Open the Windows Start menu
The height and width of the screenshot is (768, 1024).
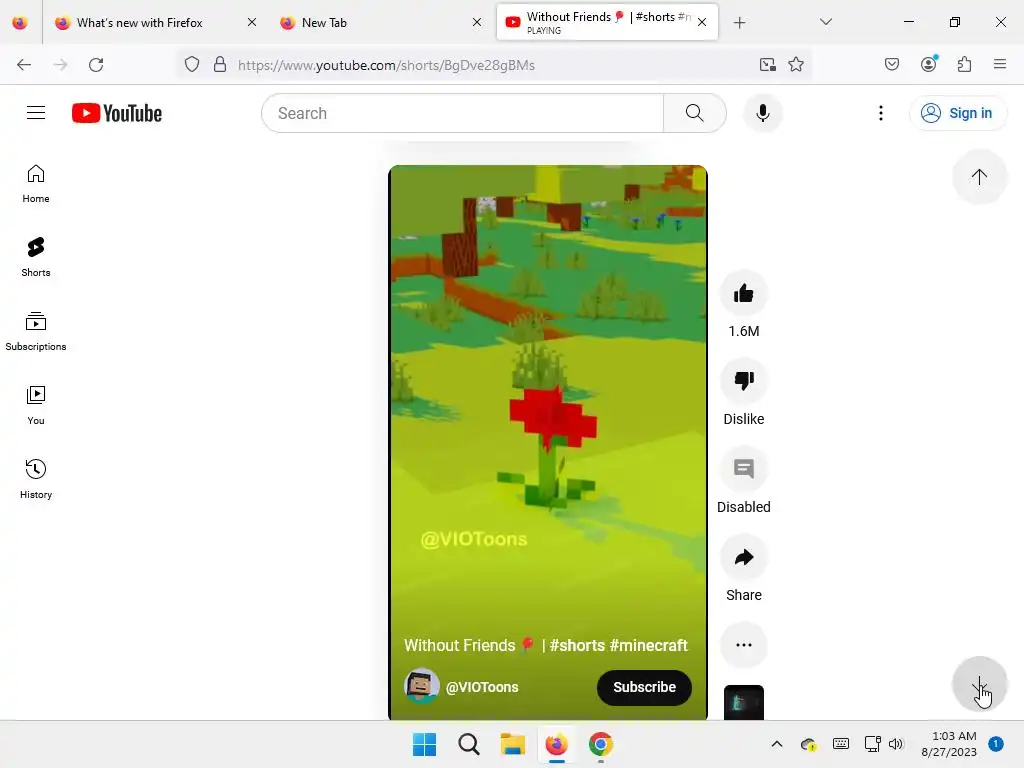click(424, 744)
